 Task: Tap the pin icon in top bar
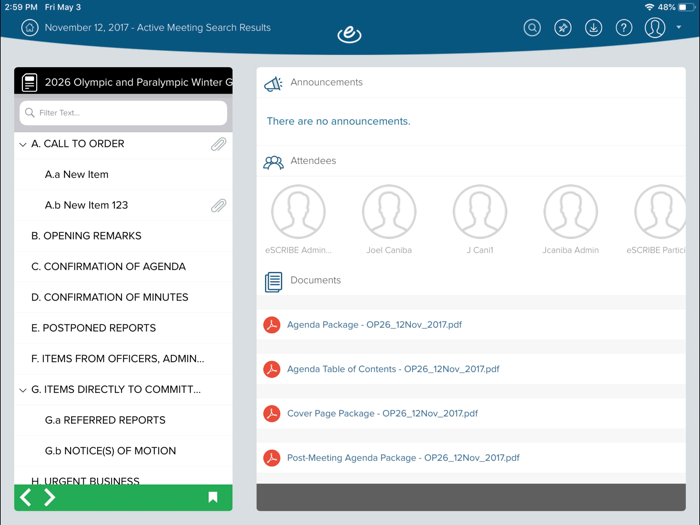coord(562,28)
